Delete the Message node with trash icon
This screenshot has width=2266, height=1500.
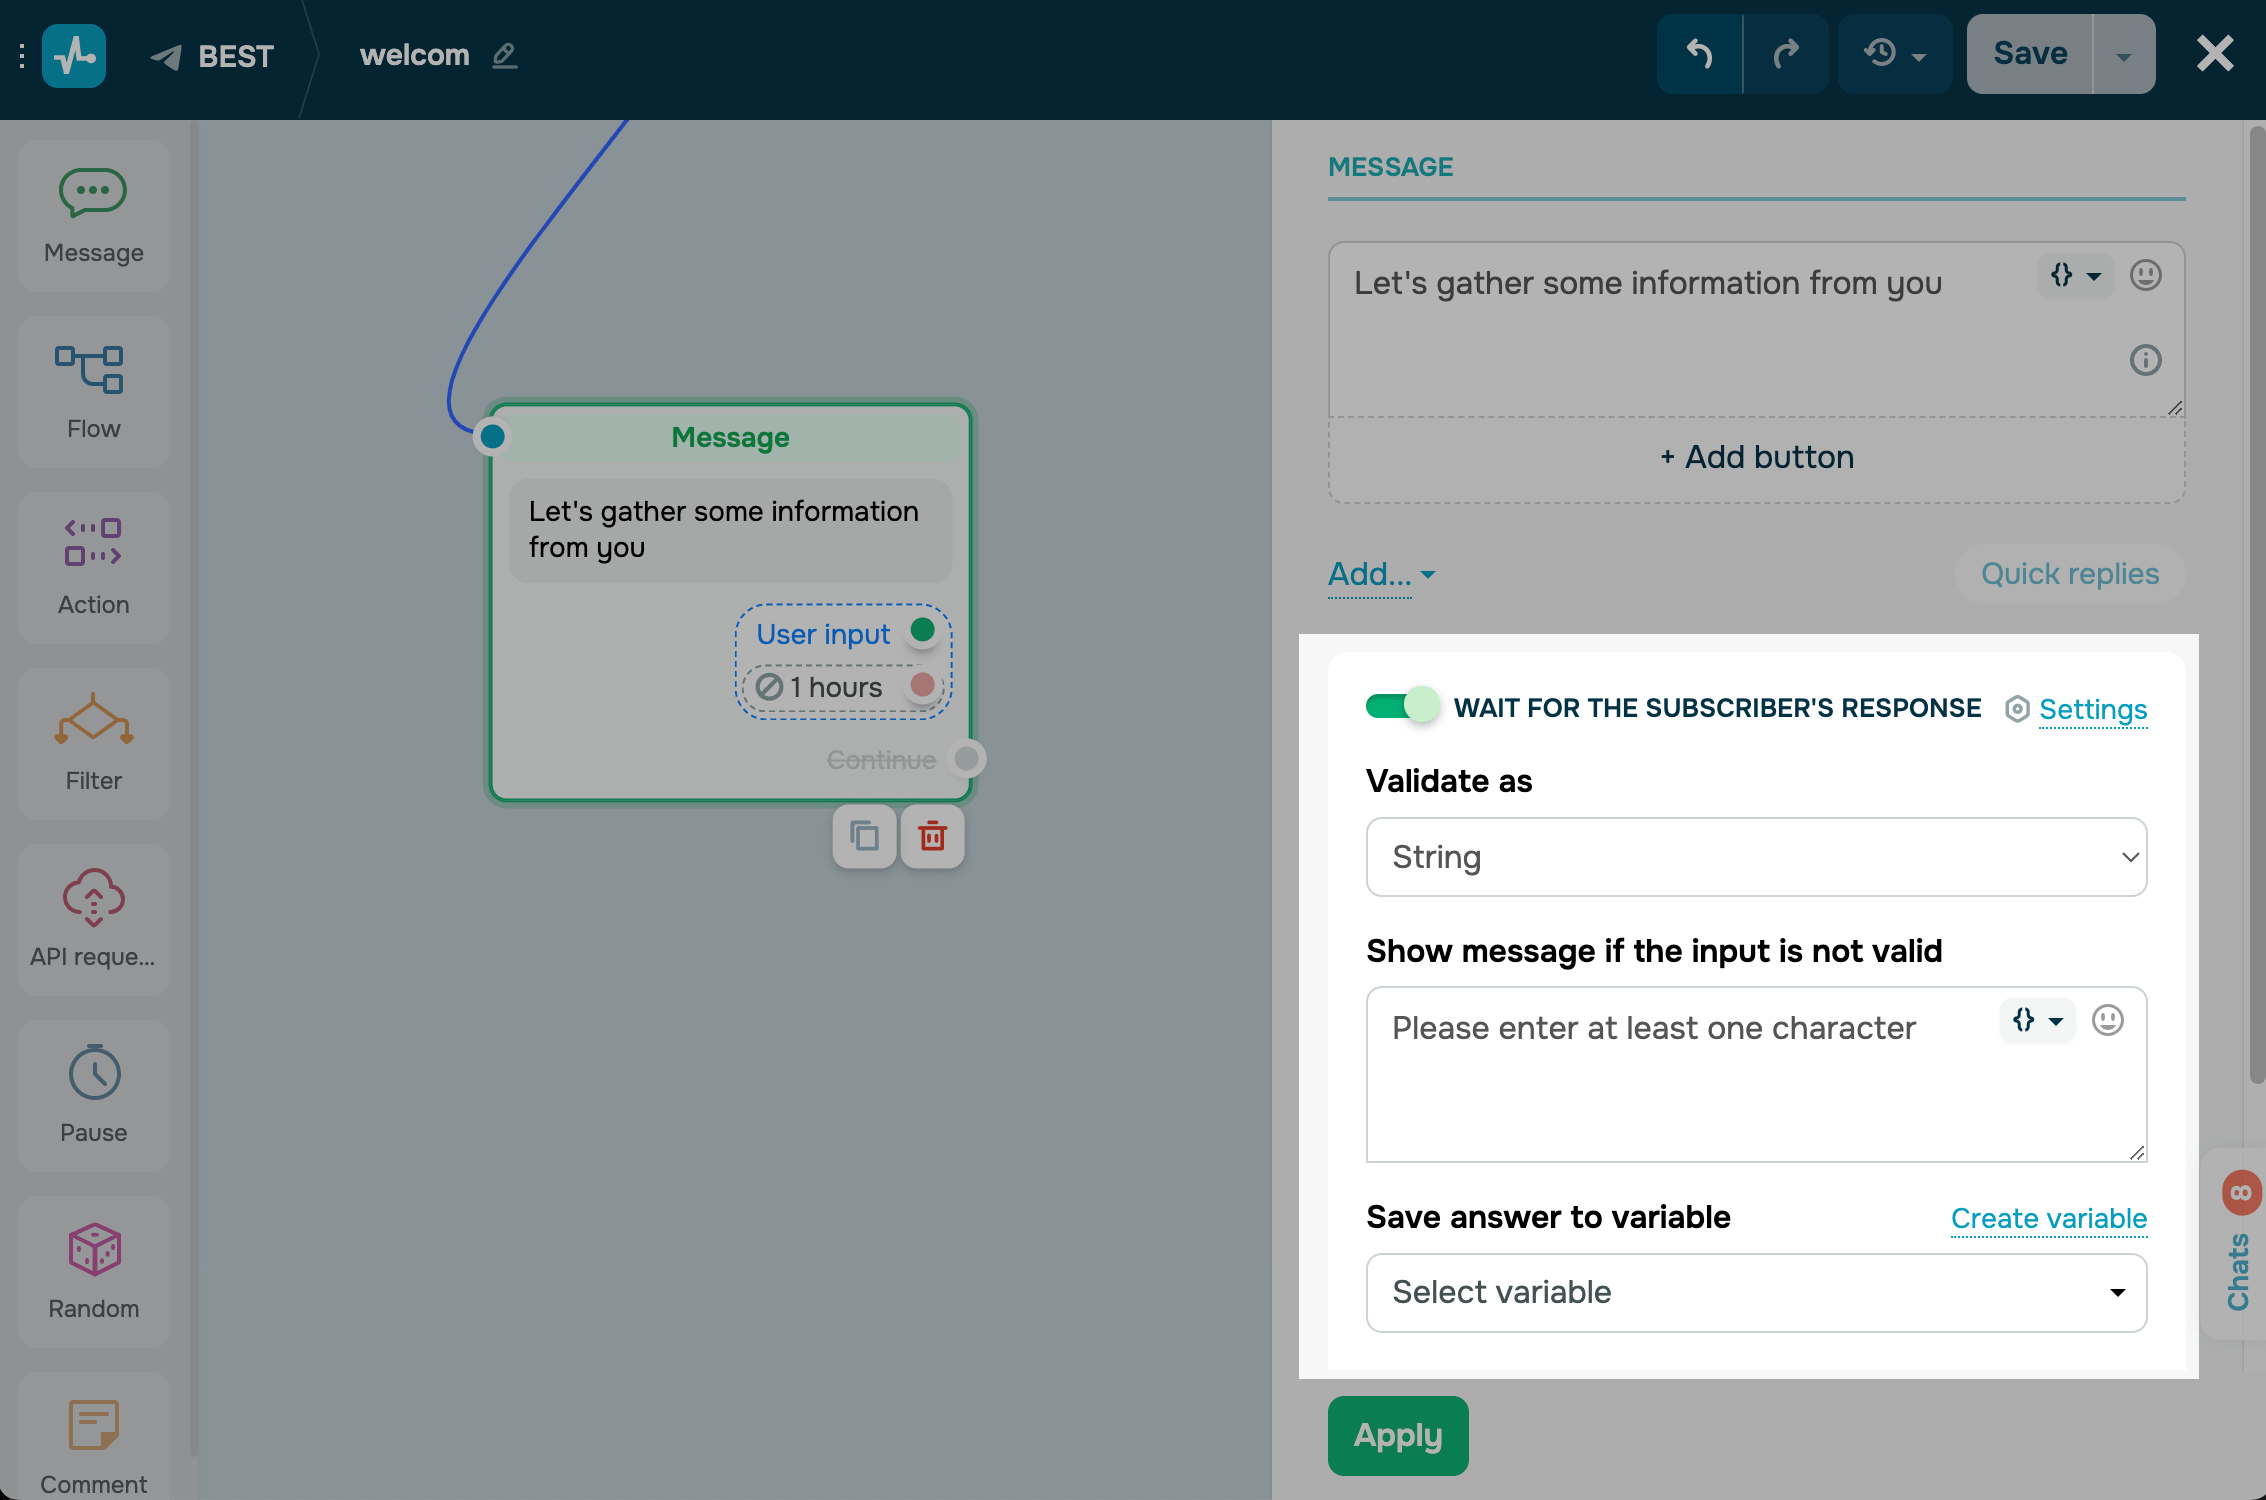click(x=932, y=836)
